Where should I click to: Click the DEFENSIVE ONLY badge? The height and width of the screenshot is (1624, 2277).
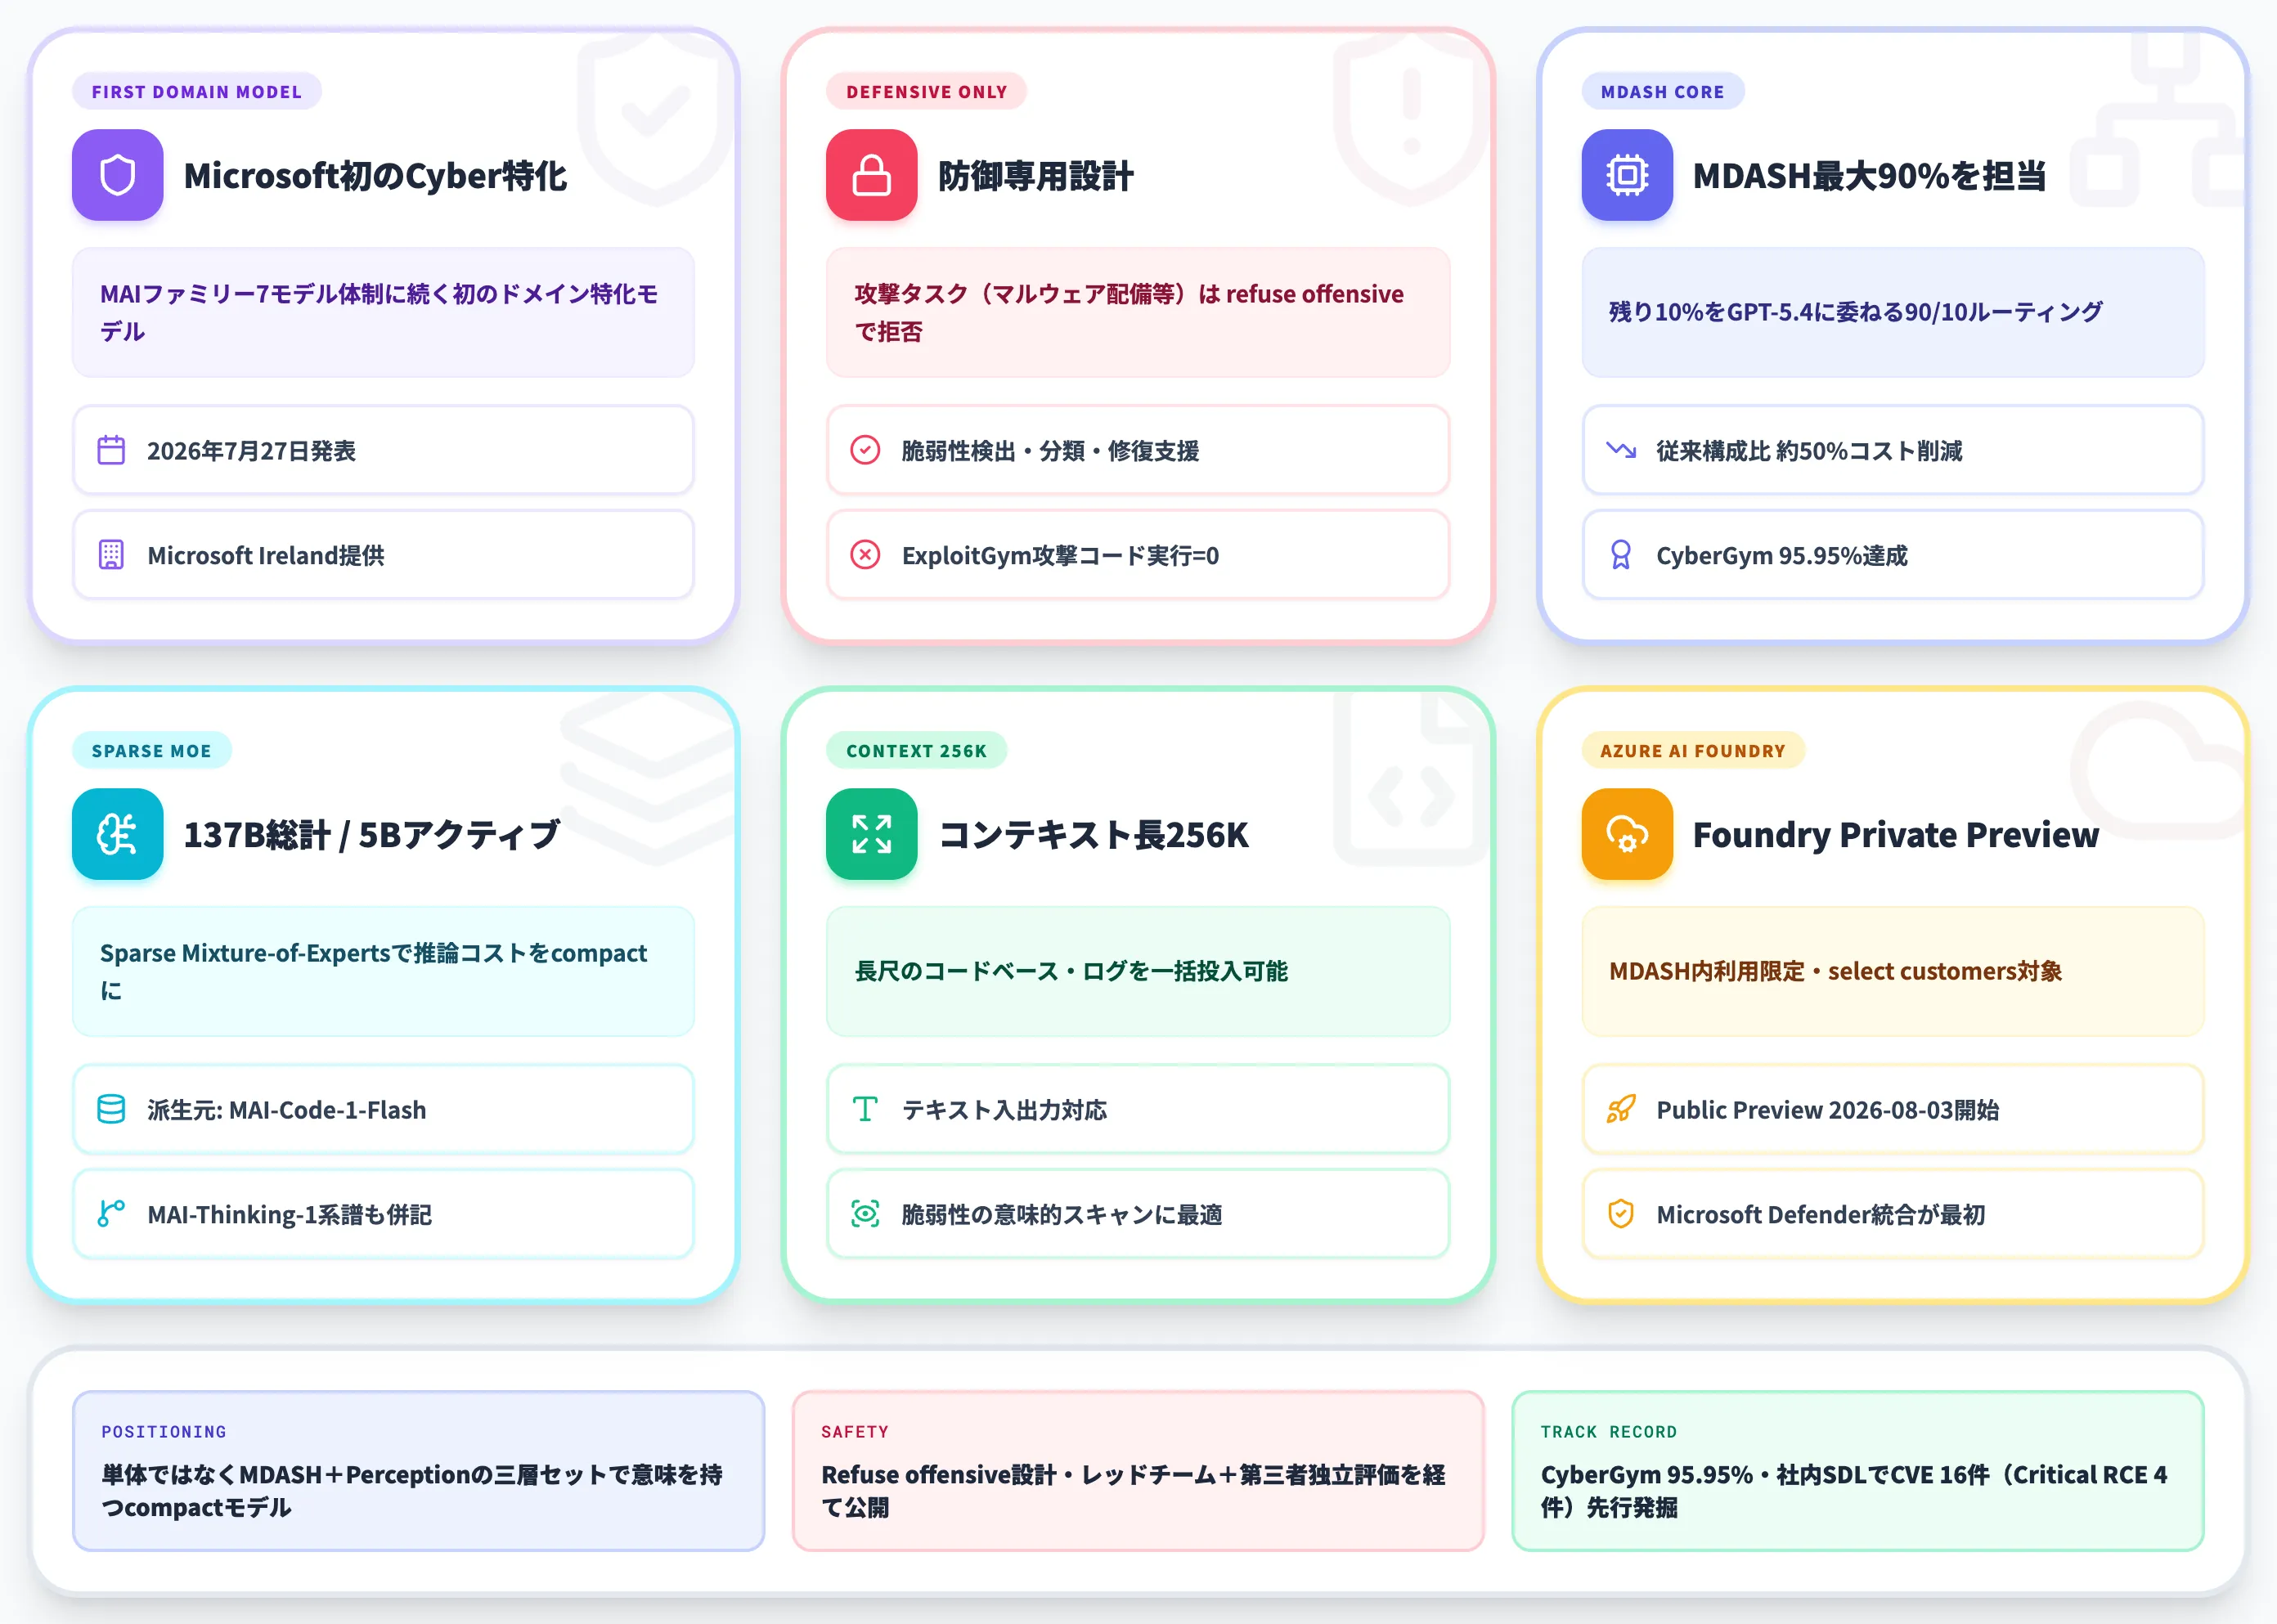coord(927,91)
